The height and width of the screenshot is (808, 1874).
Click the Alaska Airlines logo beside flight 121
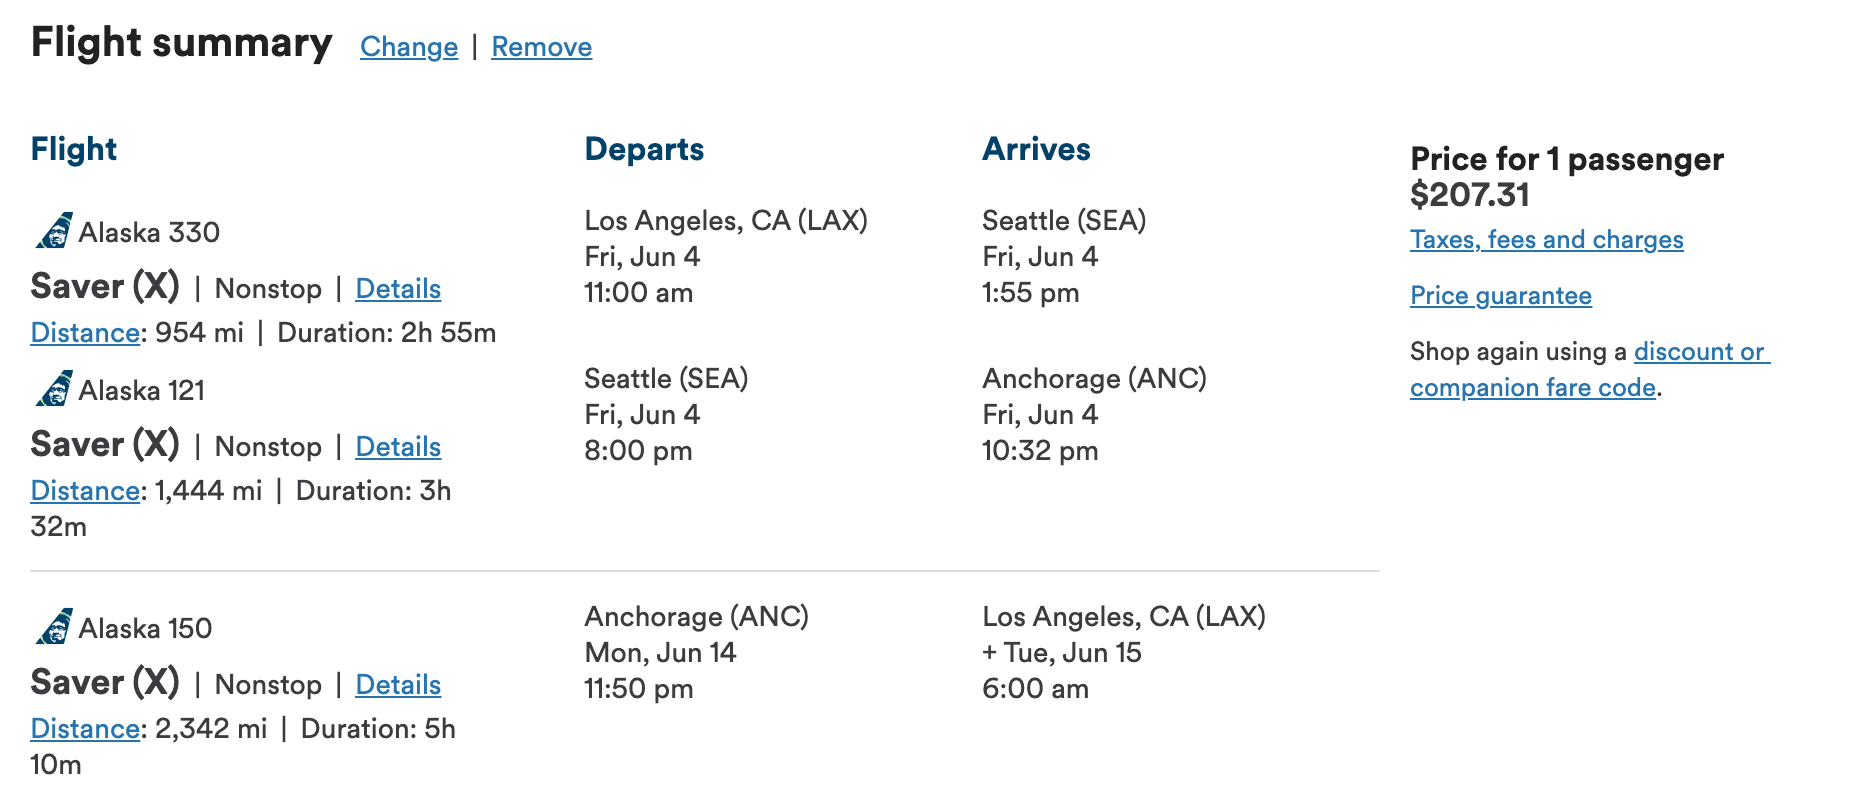pos(54,389)
